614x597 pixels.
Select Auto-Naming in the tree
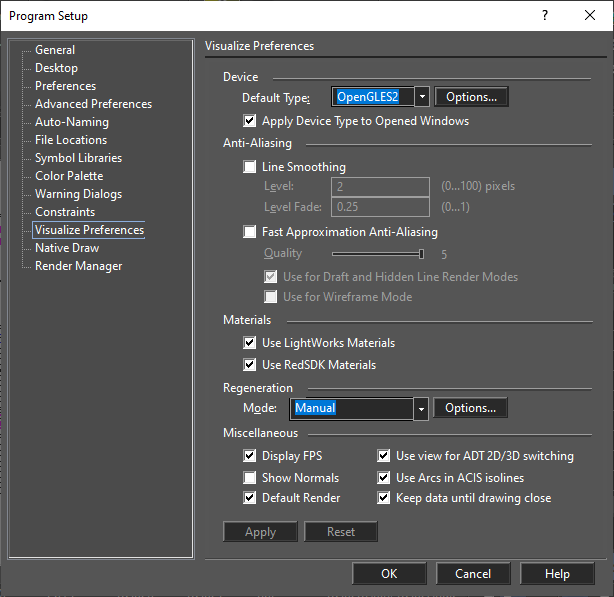[72, 122]
